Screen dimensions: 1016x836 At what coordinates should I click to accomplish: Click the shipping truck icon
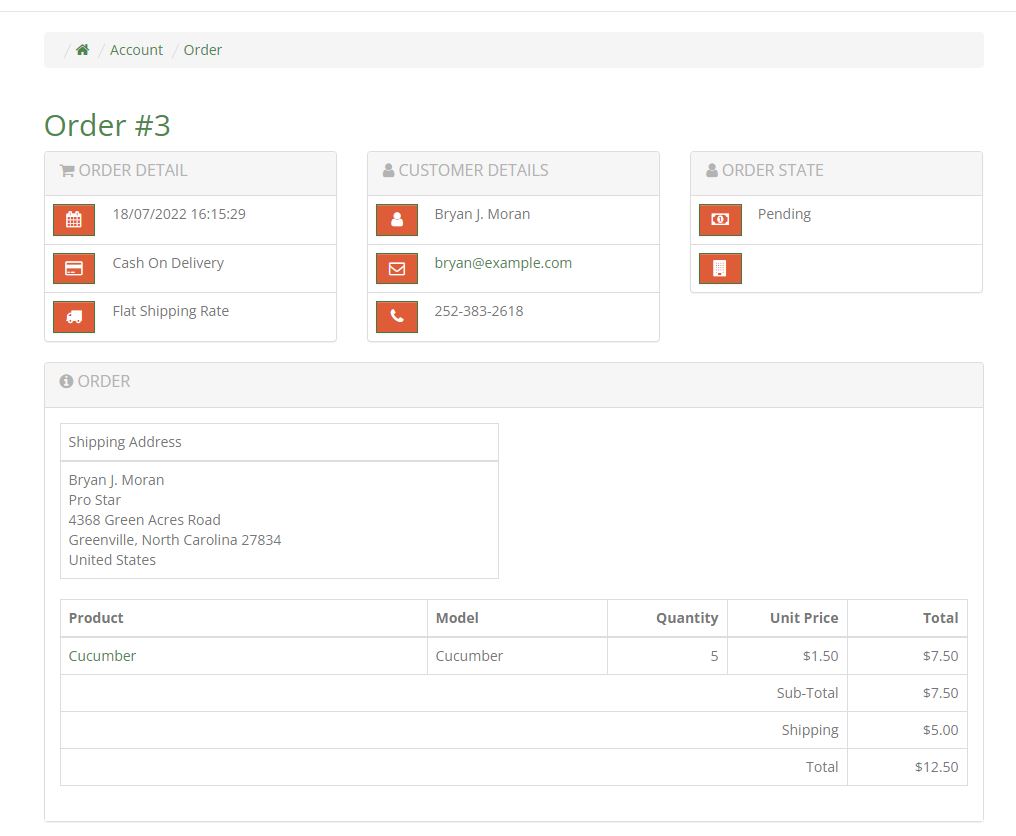tap(74, 317)
